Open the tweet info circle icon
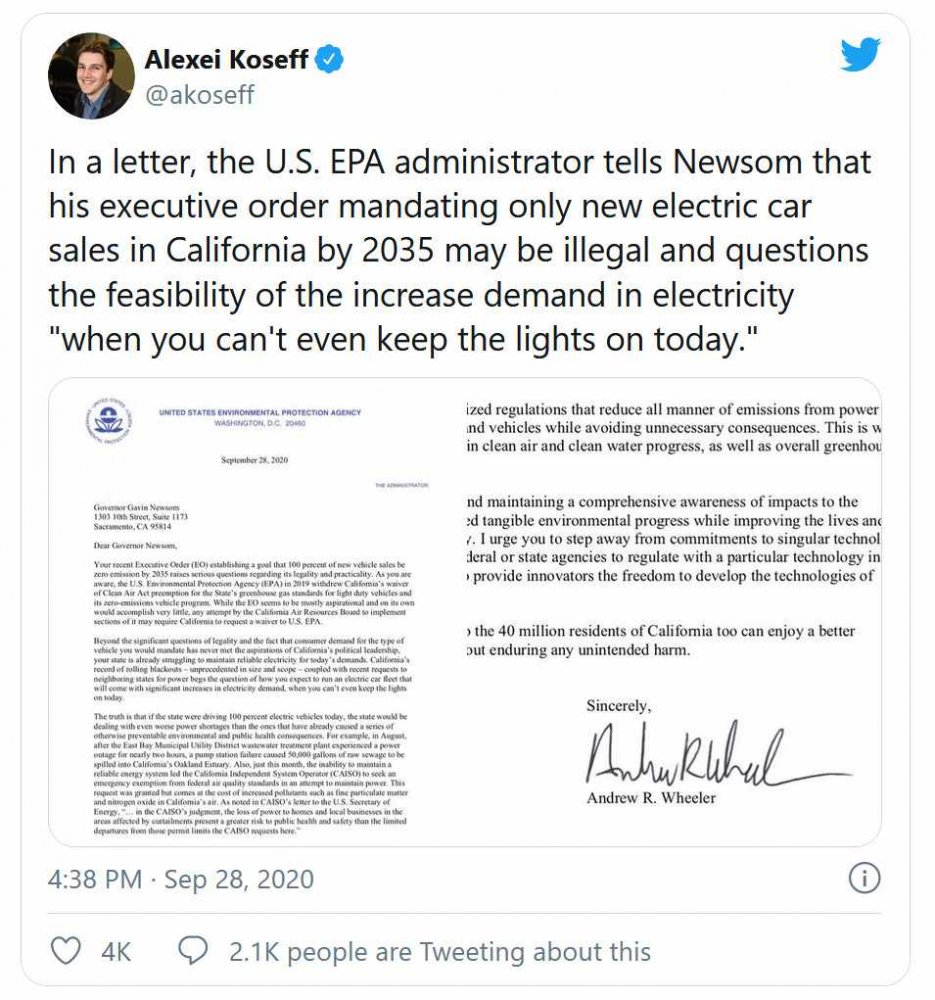The width and height of the screenshot is (935, 1000). point(863,879)
